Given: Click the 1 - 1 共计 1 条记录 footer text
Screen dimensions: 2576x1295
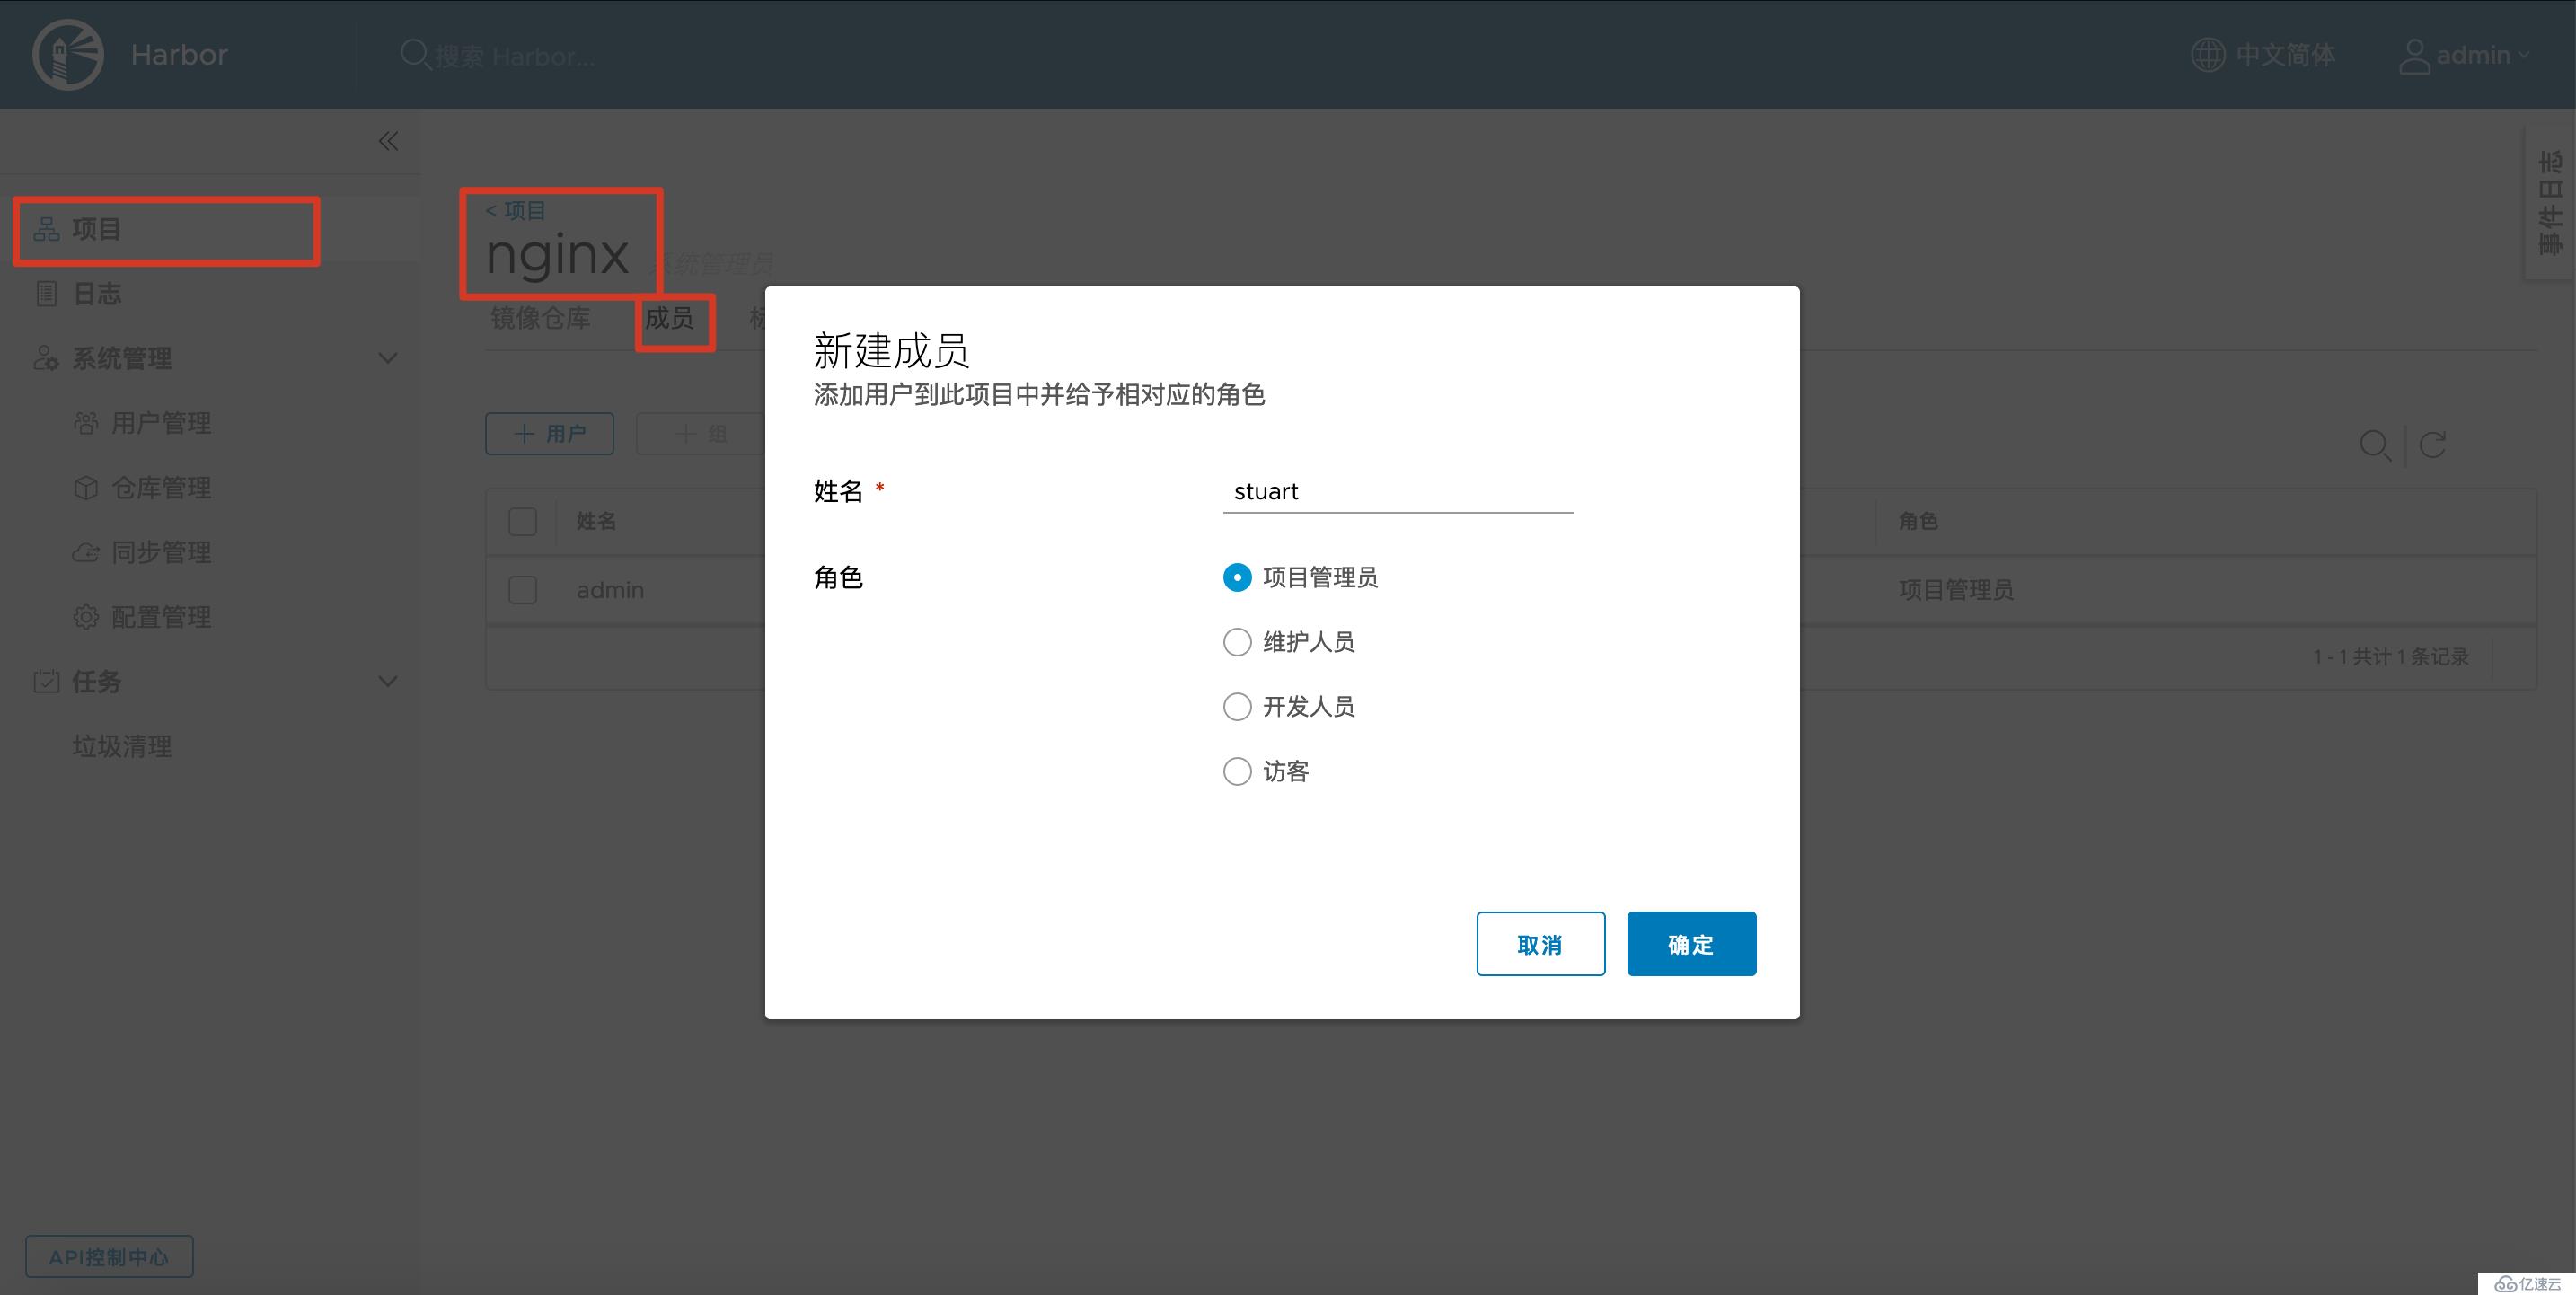Looking at the screenshot, I should [2390, 657].
